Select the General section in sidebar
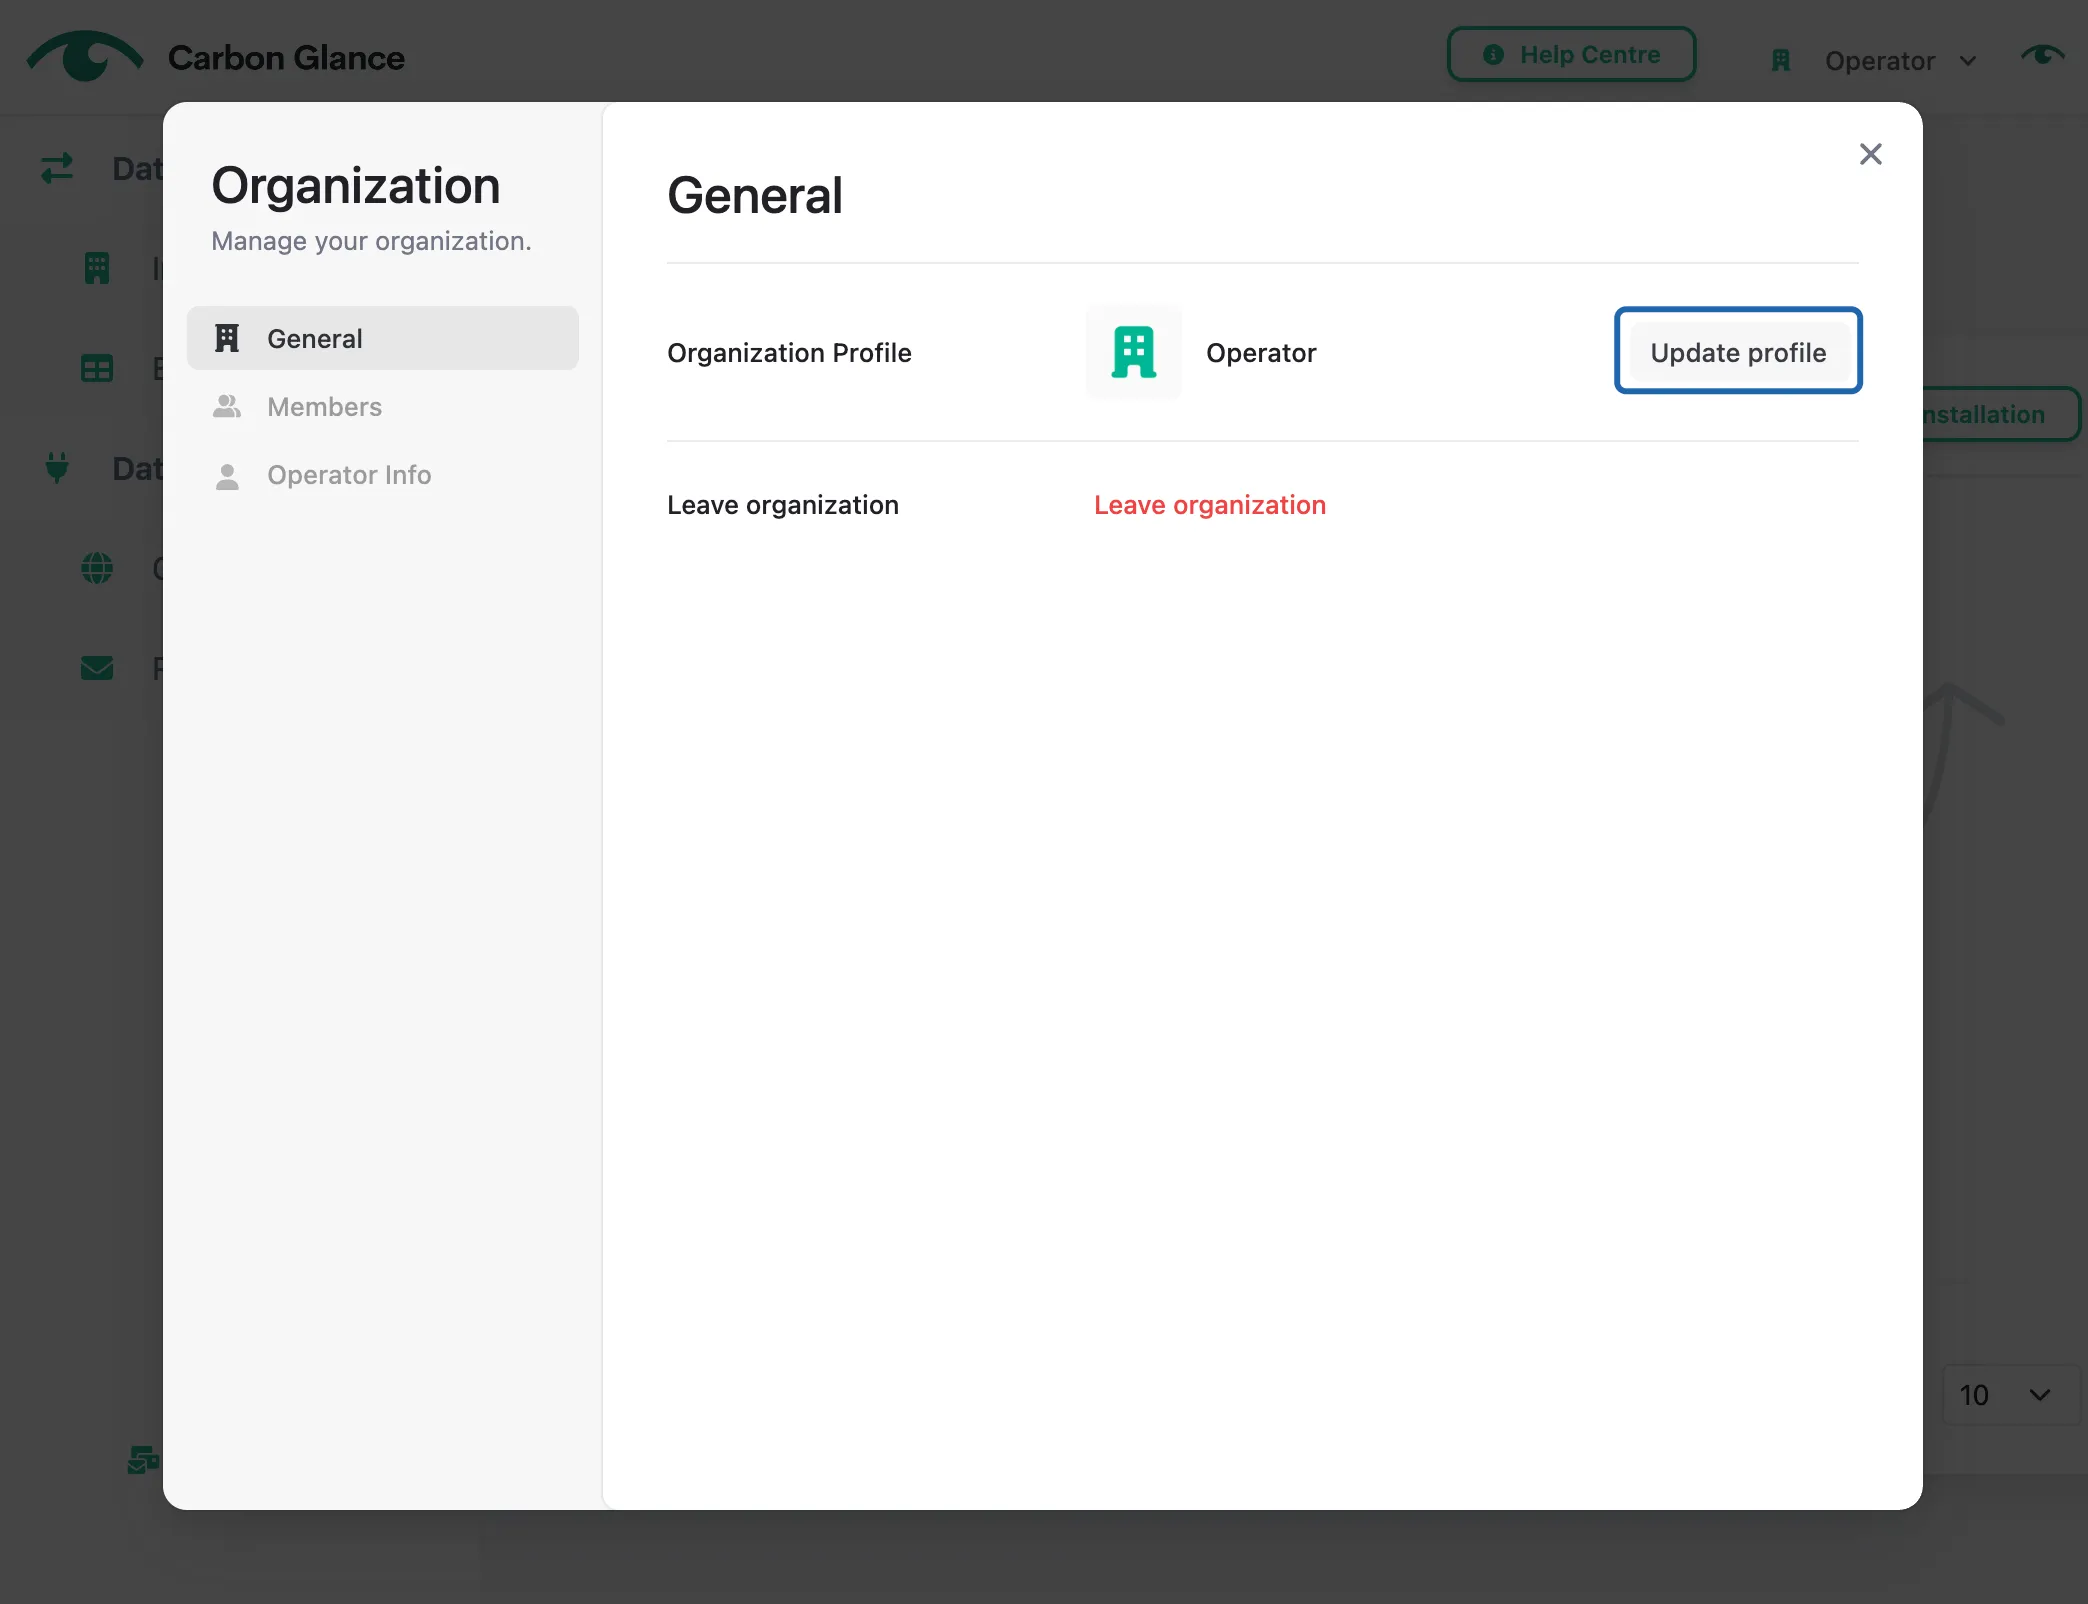The height and width of the screenshot is (1604, 2088). coord(383,338)
